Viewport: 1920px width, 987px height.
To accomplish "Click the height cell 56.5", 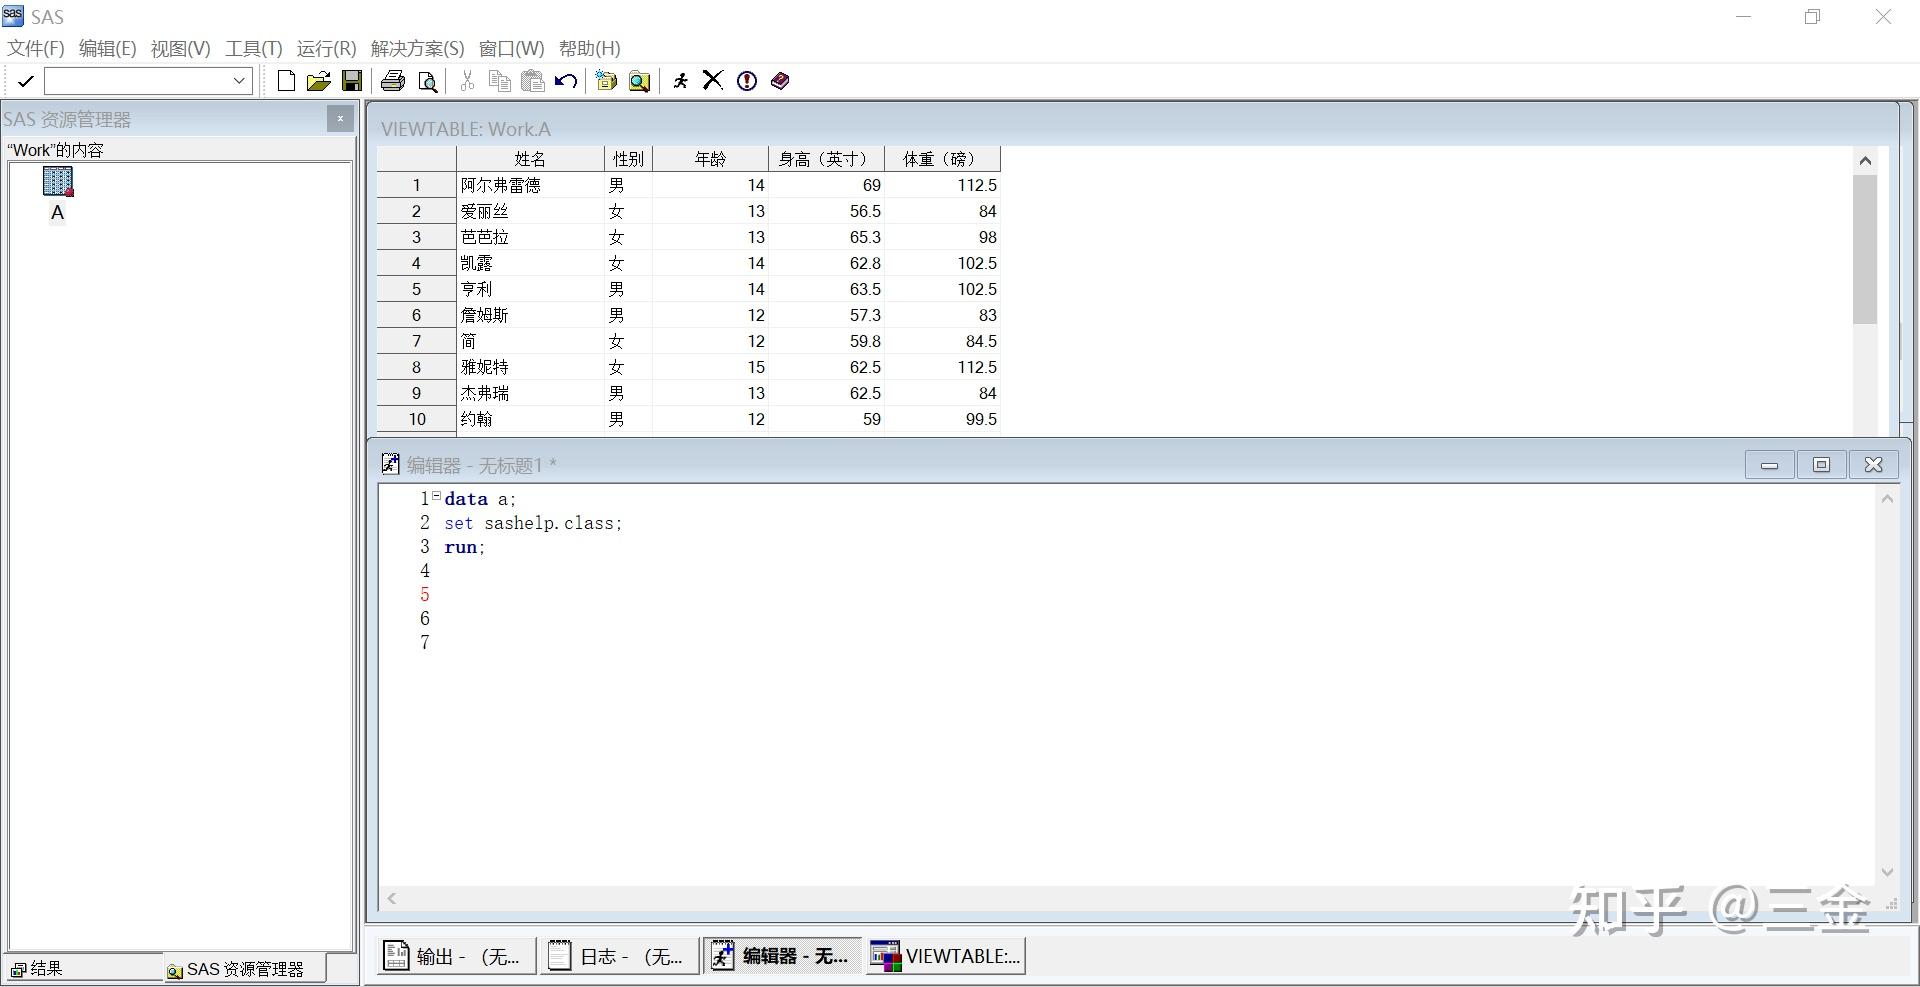I will click(x=826, y=211).
